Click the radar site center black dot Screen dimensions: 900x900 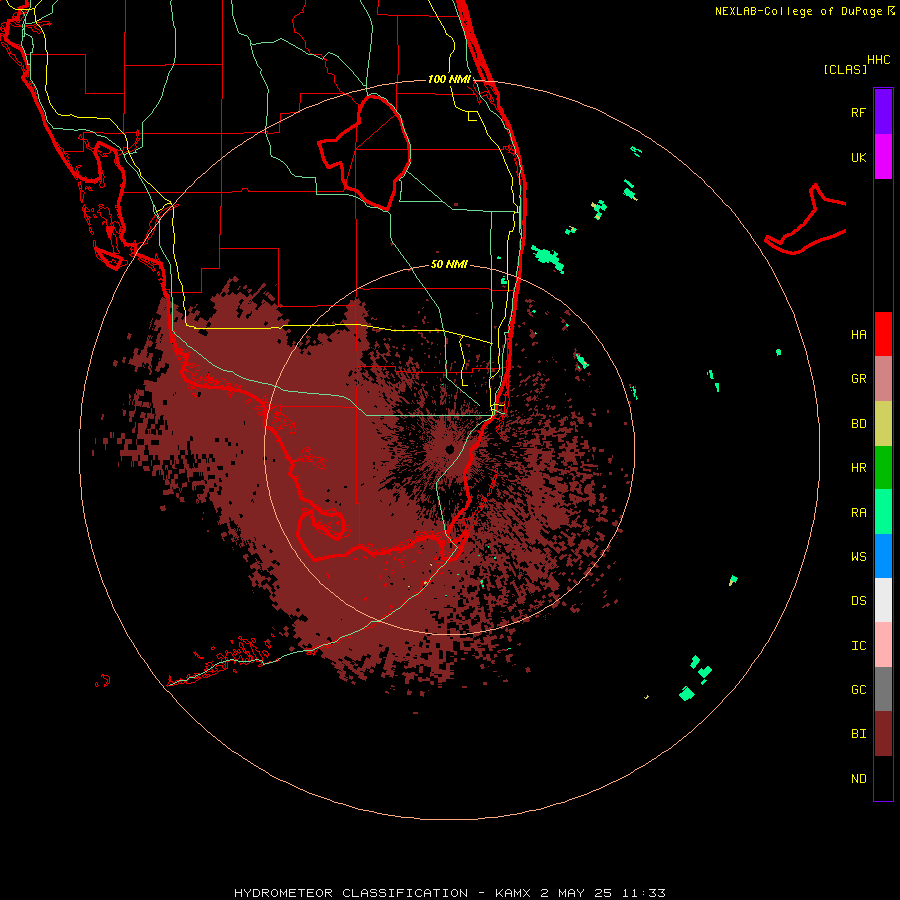(x=449, y=449)
